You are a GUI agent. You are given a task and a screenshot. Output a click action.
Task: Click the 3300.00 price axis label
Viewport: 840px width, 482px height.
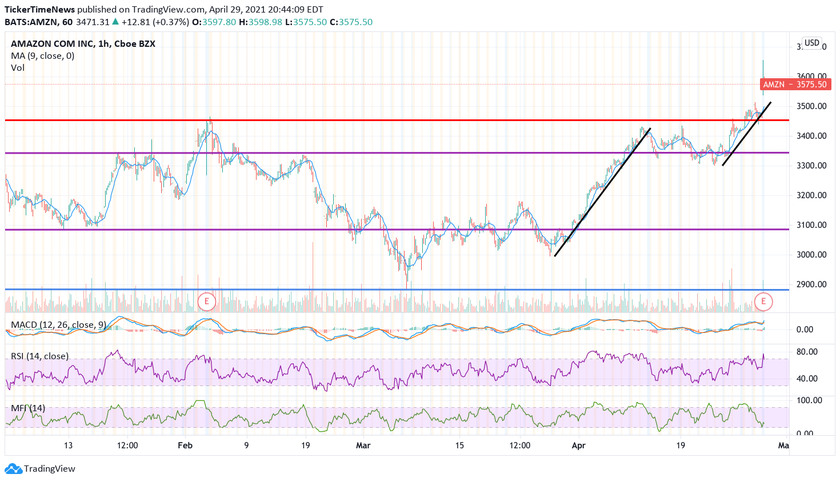click(x=811, y=165)
